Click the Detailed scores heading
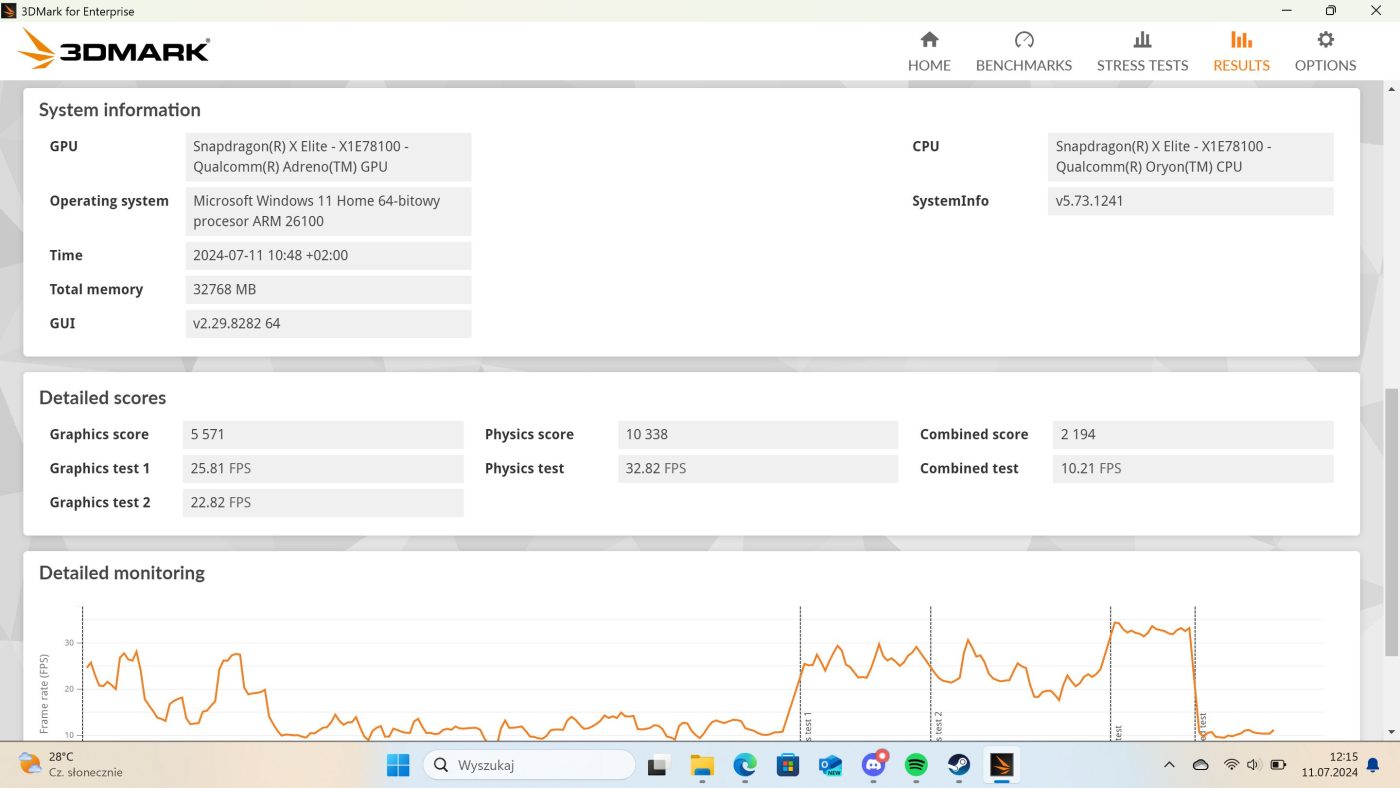The height and width of the screenshot is (788, 1400). pos(103,398)
